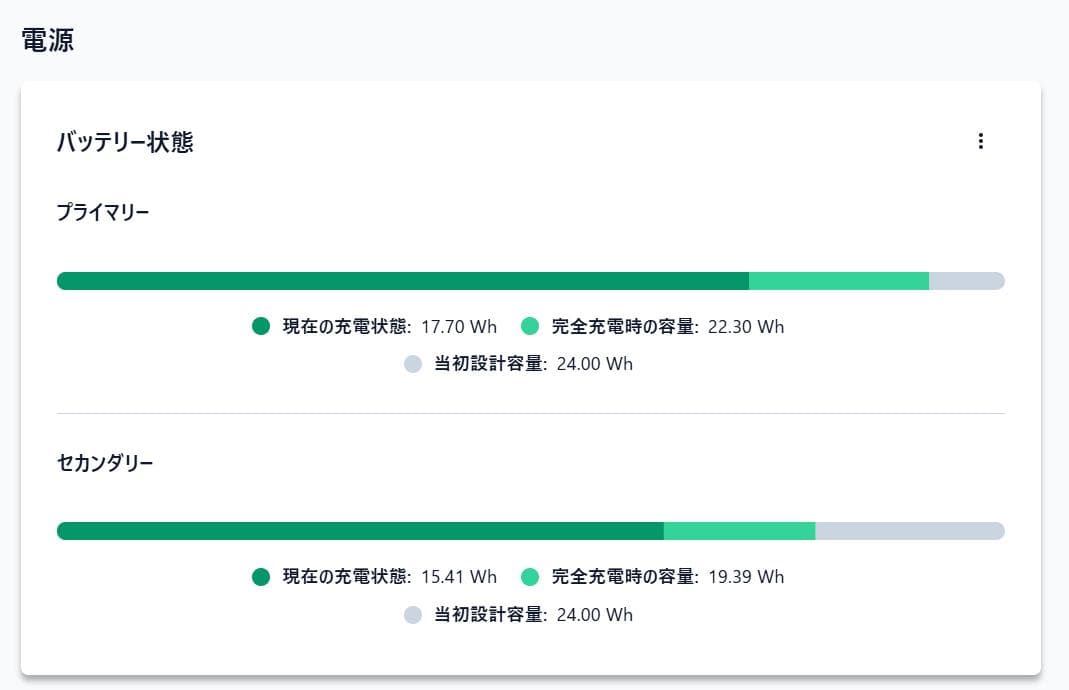Click the 22.30 Wh full charge value

point(745,327)
